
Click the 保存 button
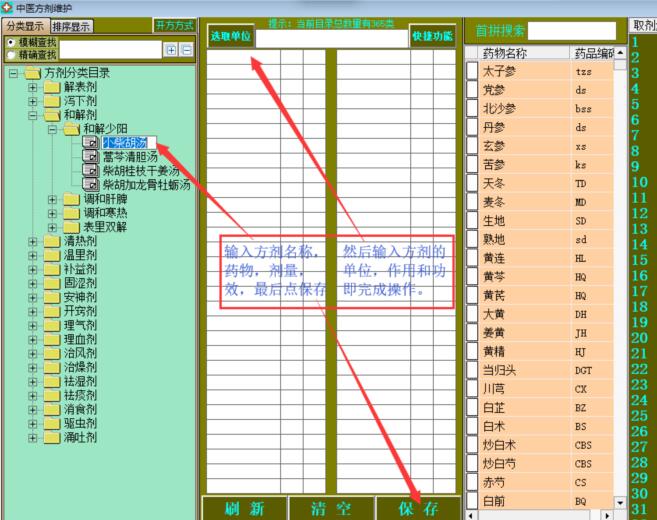pyautogui.click(x=417, y=508)
